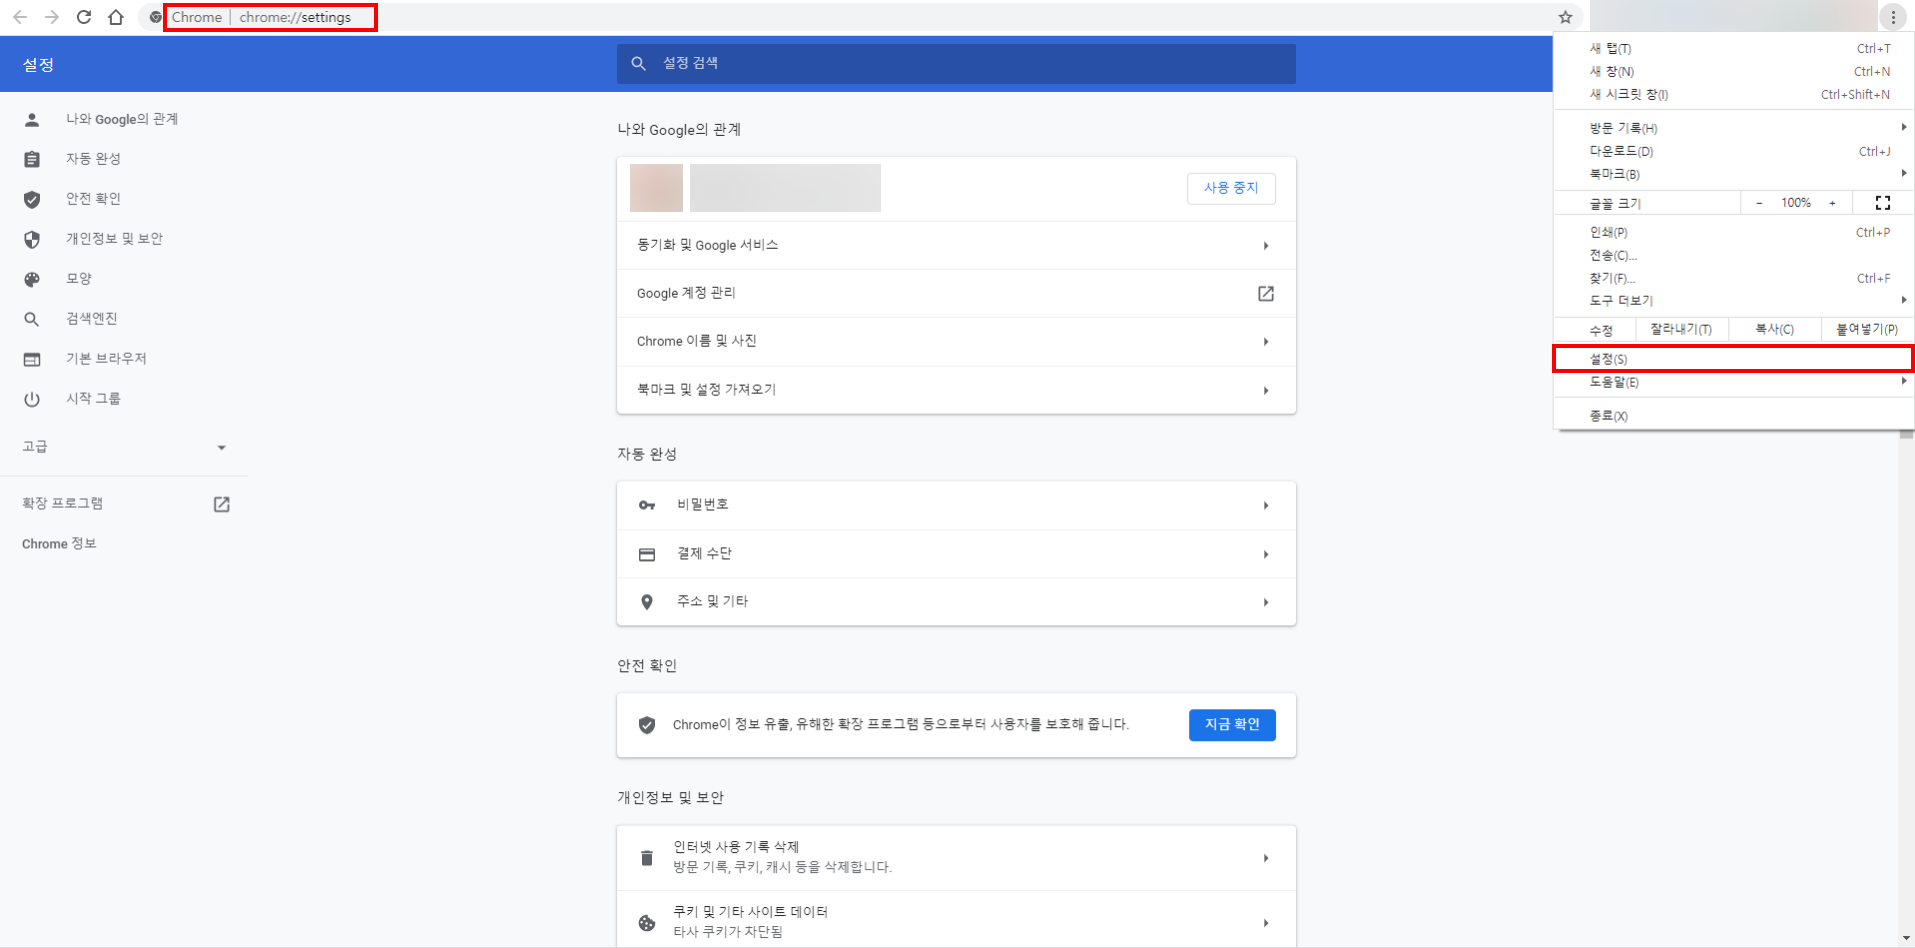Screen dimensions: 1915x948
Task: Expand 동기화 및 Google 서비스 row
Action: [956, 245]
